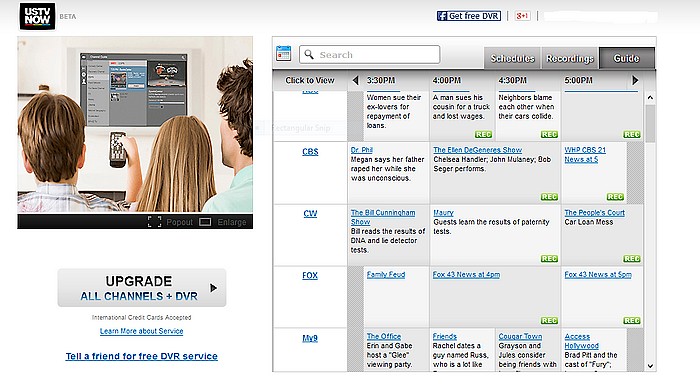This screenshot has height=389, width=700.
Task: Open The People's Court link
Action: tap(594, 213)
